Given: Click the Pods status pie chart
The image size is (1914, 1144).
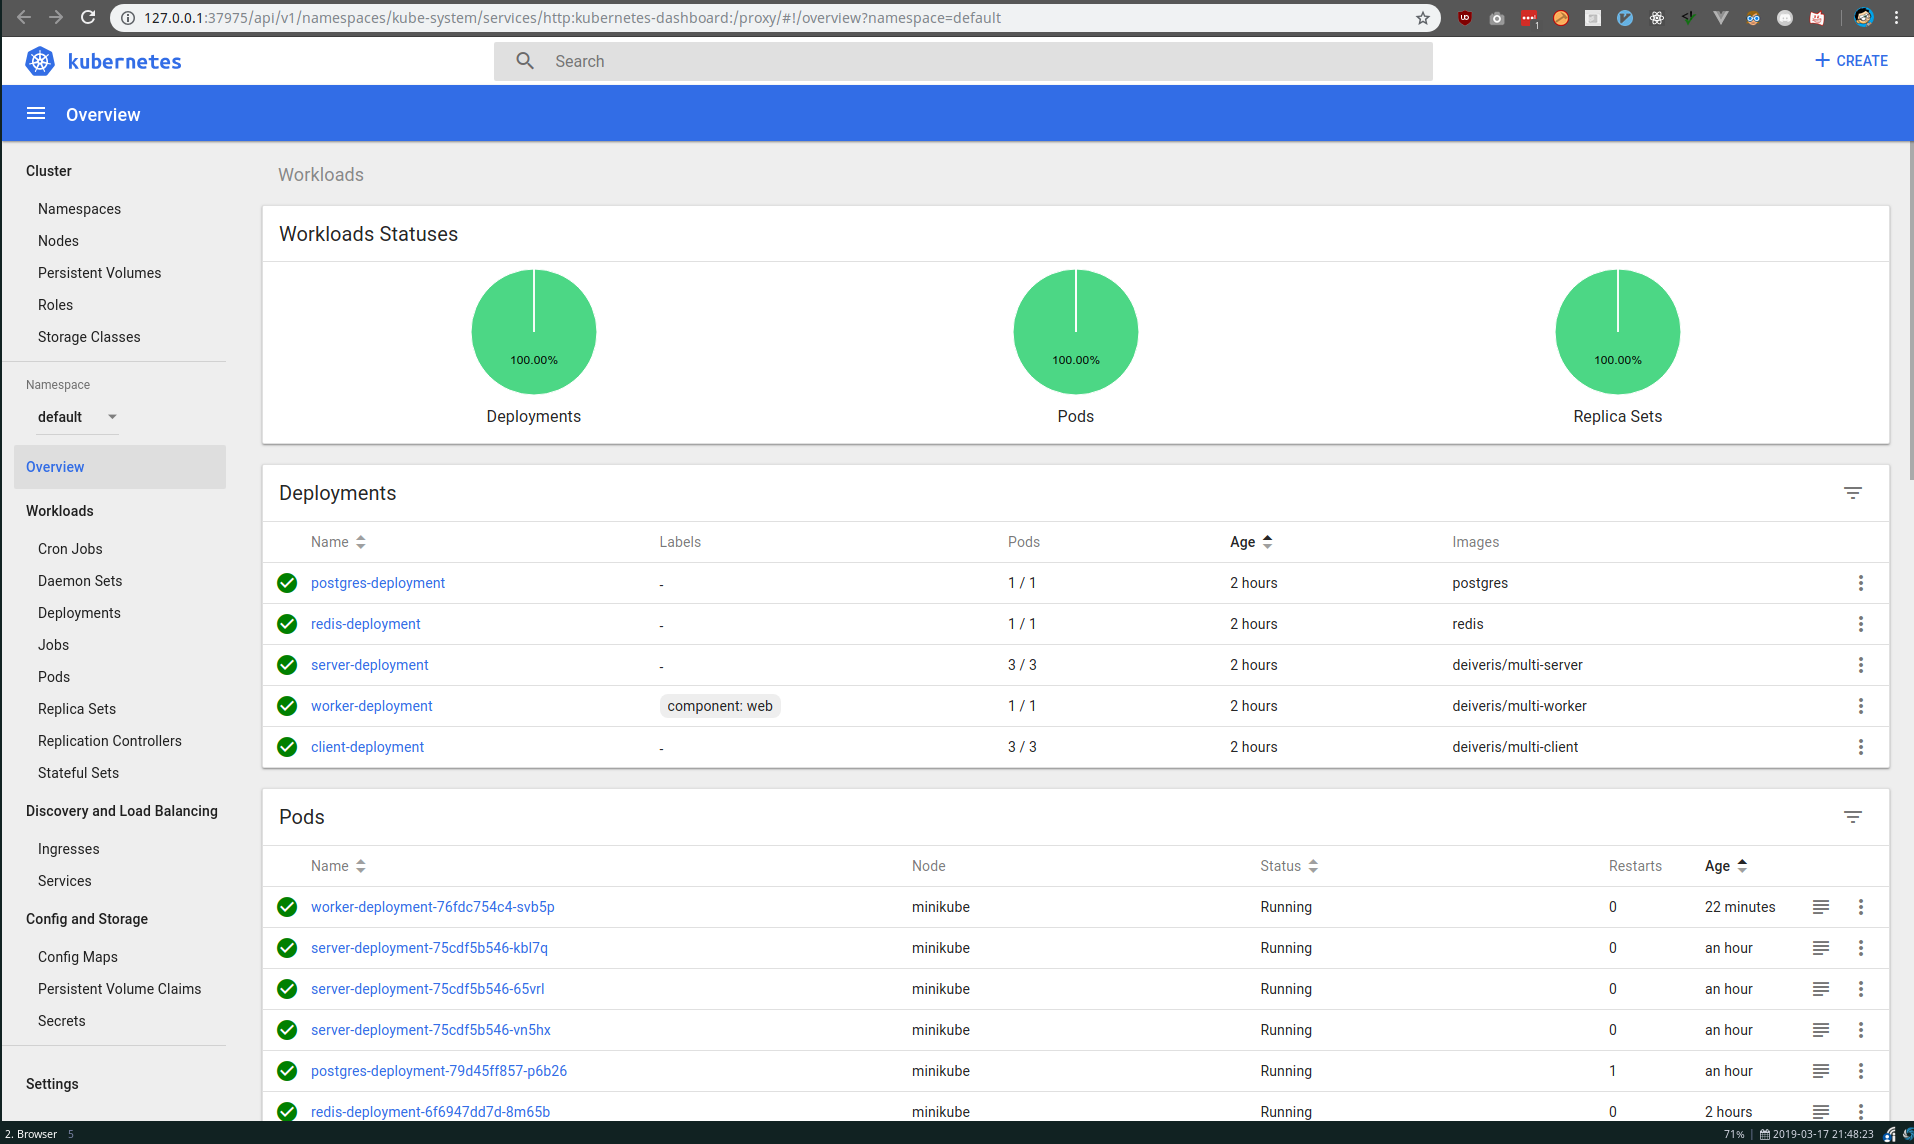Looking at the screenshot, I should pyautogui.click(x=1076, y=332).
